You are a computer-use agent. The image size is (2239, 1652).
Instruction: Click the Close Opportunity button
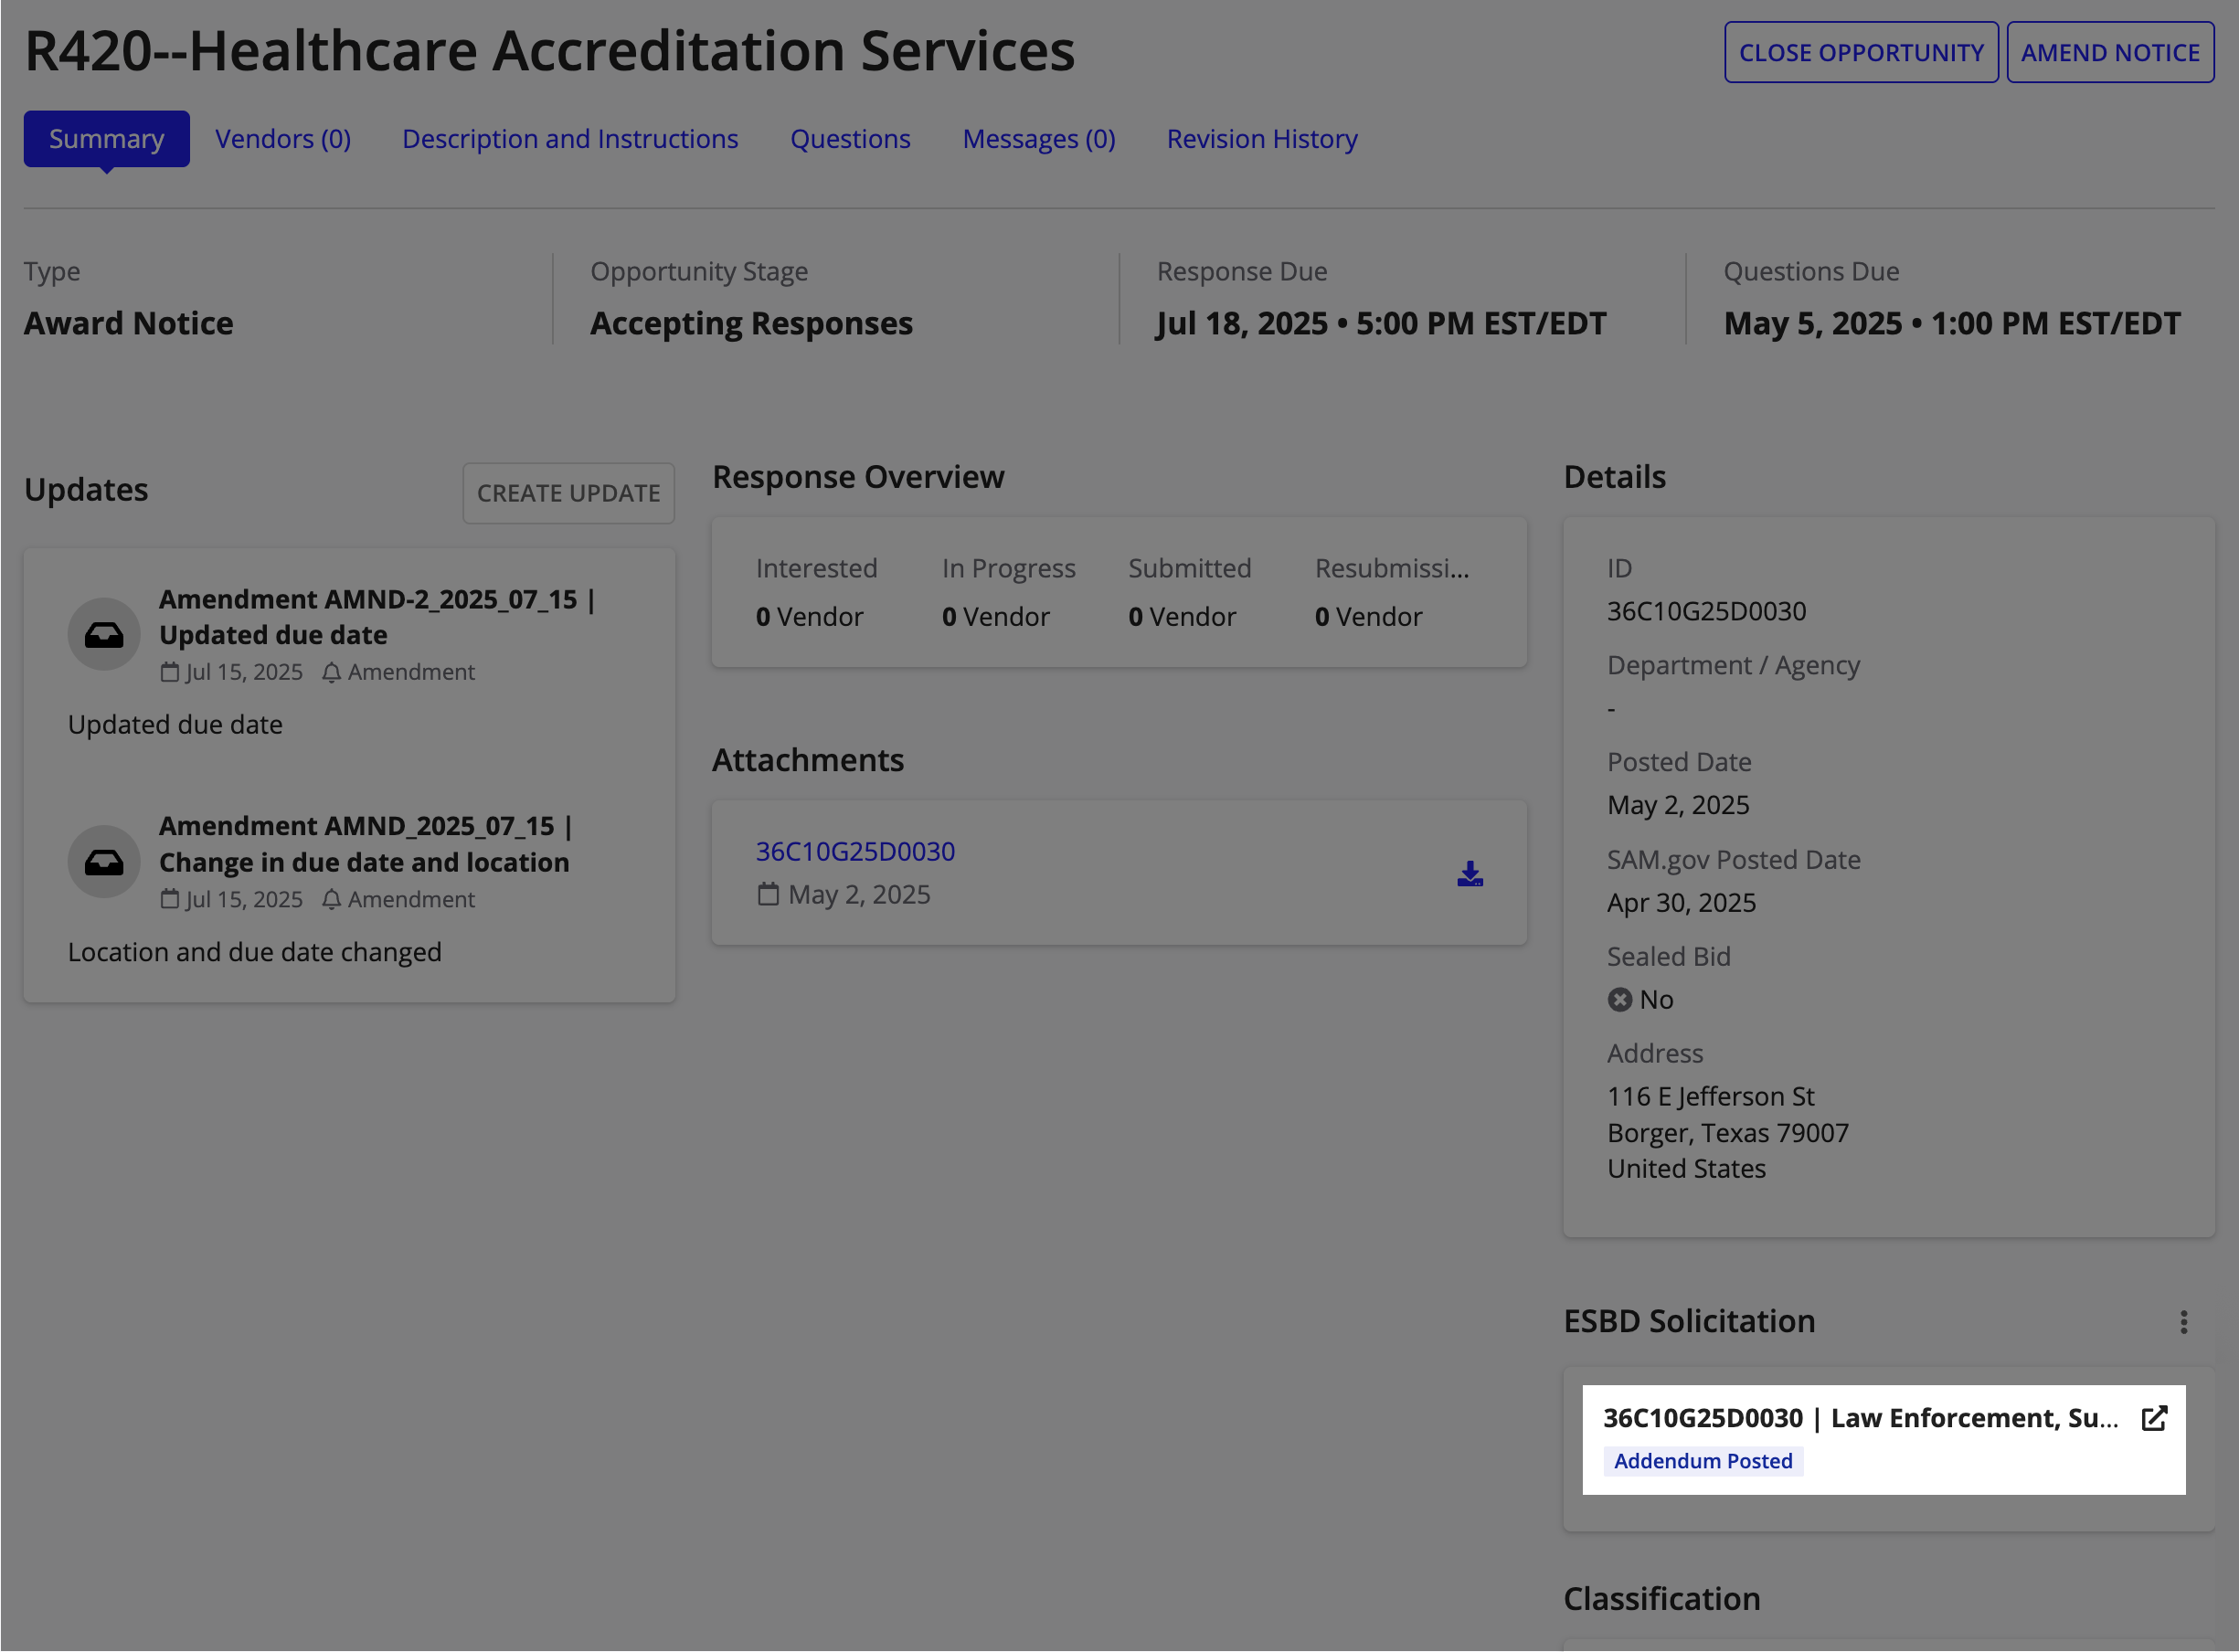point(1861,52)
